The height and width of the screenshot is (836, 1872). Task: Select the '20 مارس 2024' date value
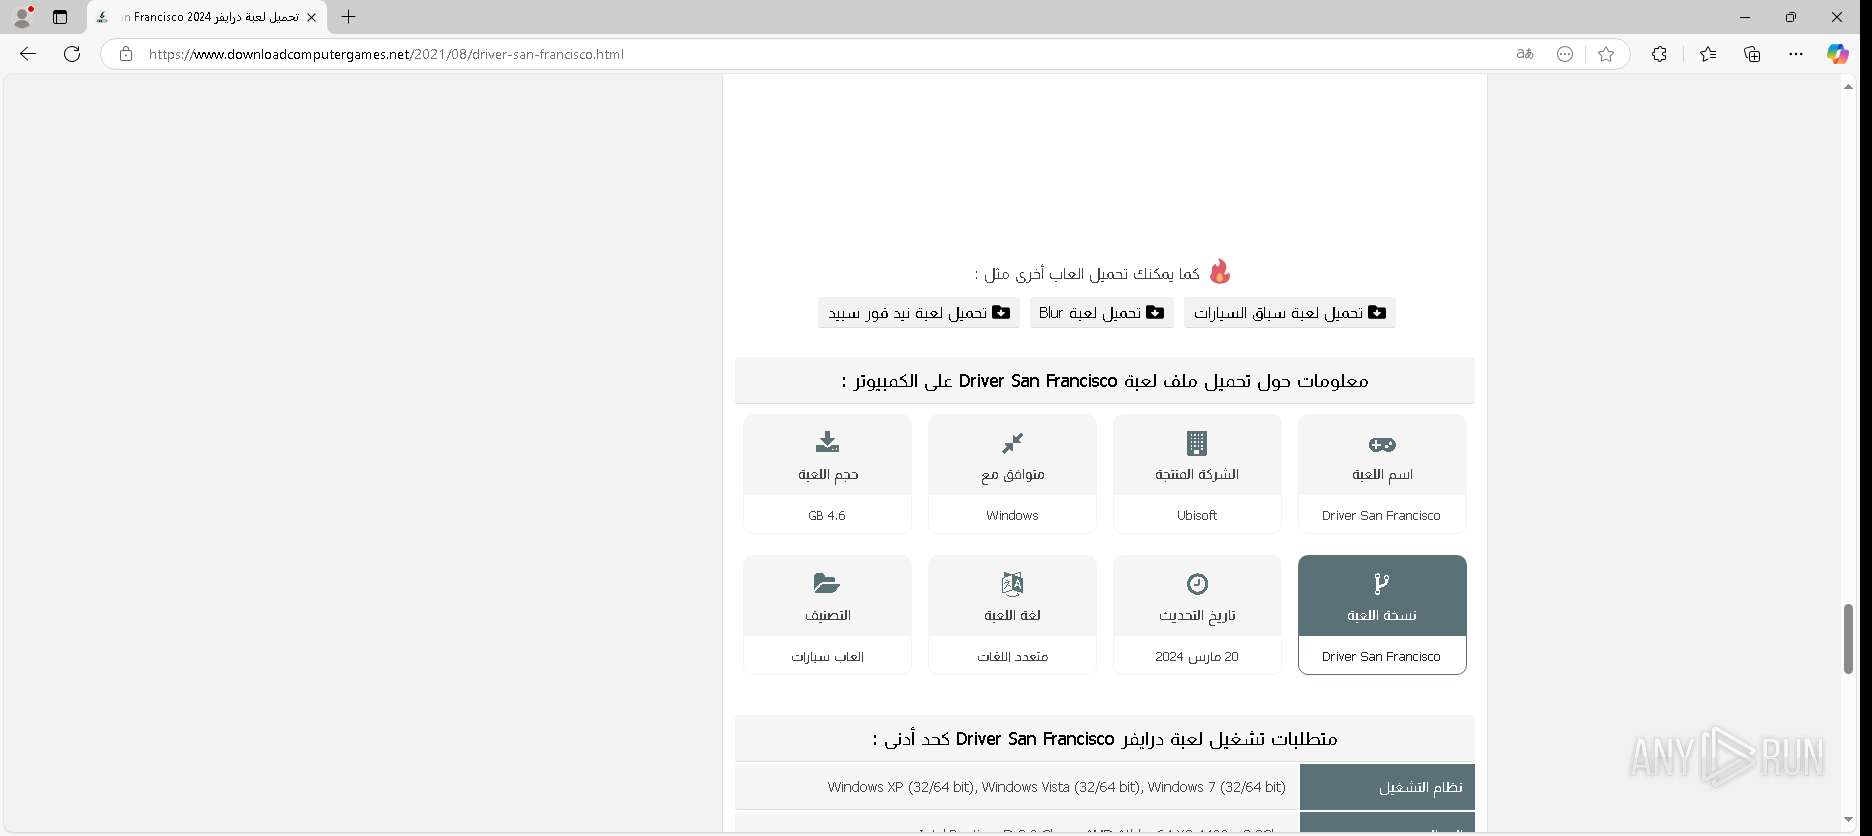pyautogui.click(x=1197, y=657)
